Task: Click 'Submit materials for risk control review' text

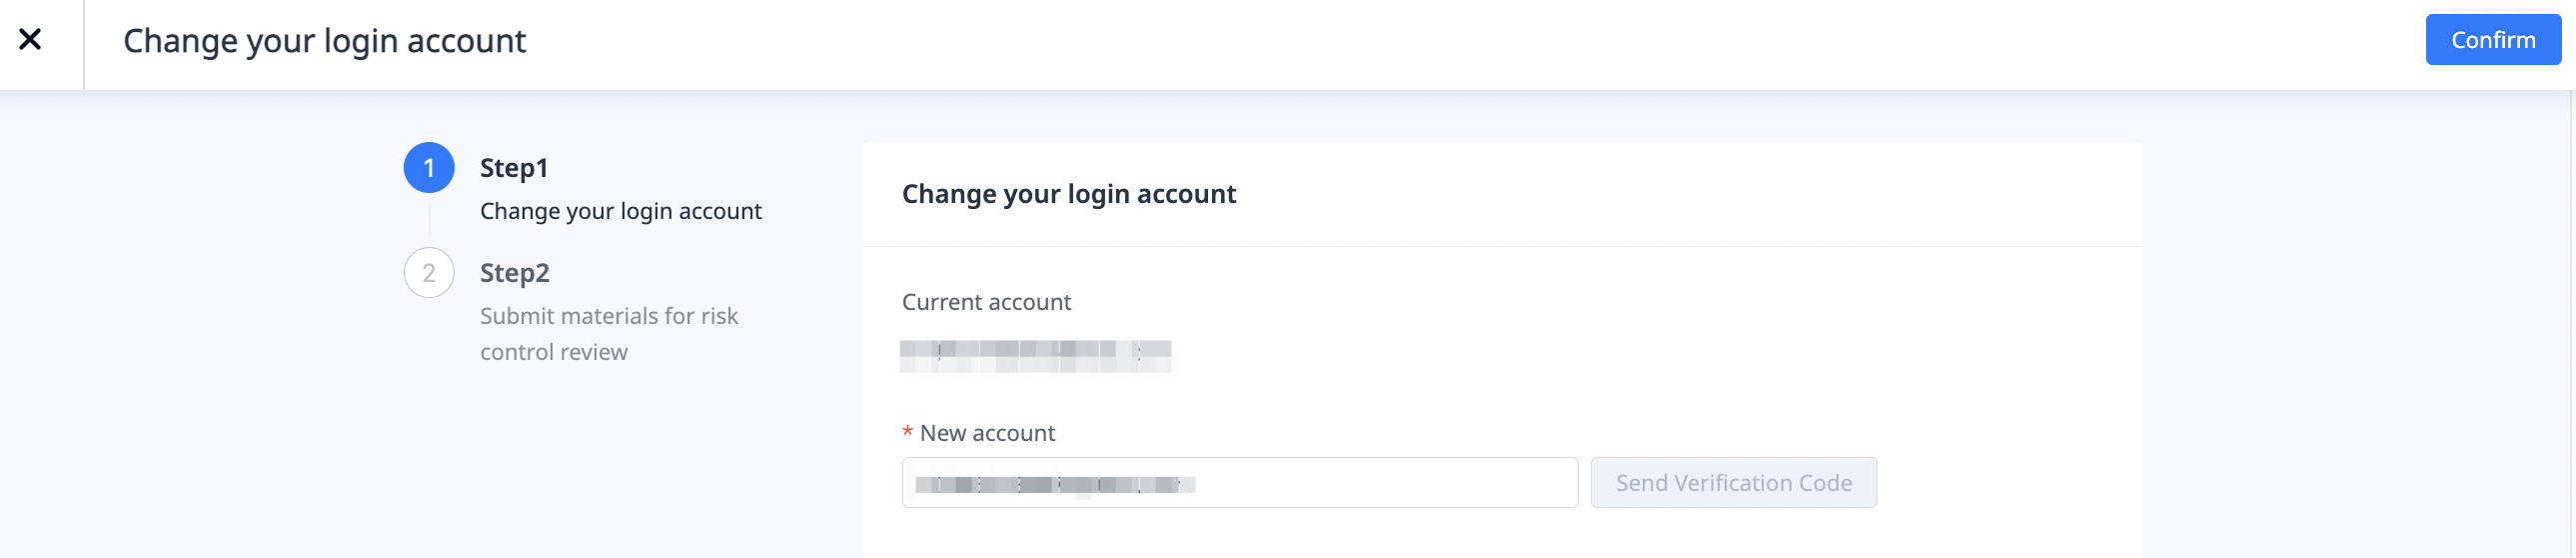Action: click(x=608, y=334)
